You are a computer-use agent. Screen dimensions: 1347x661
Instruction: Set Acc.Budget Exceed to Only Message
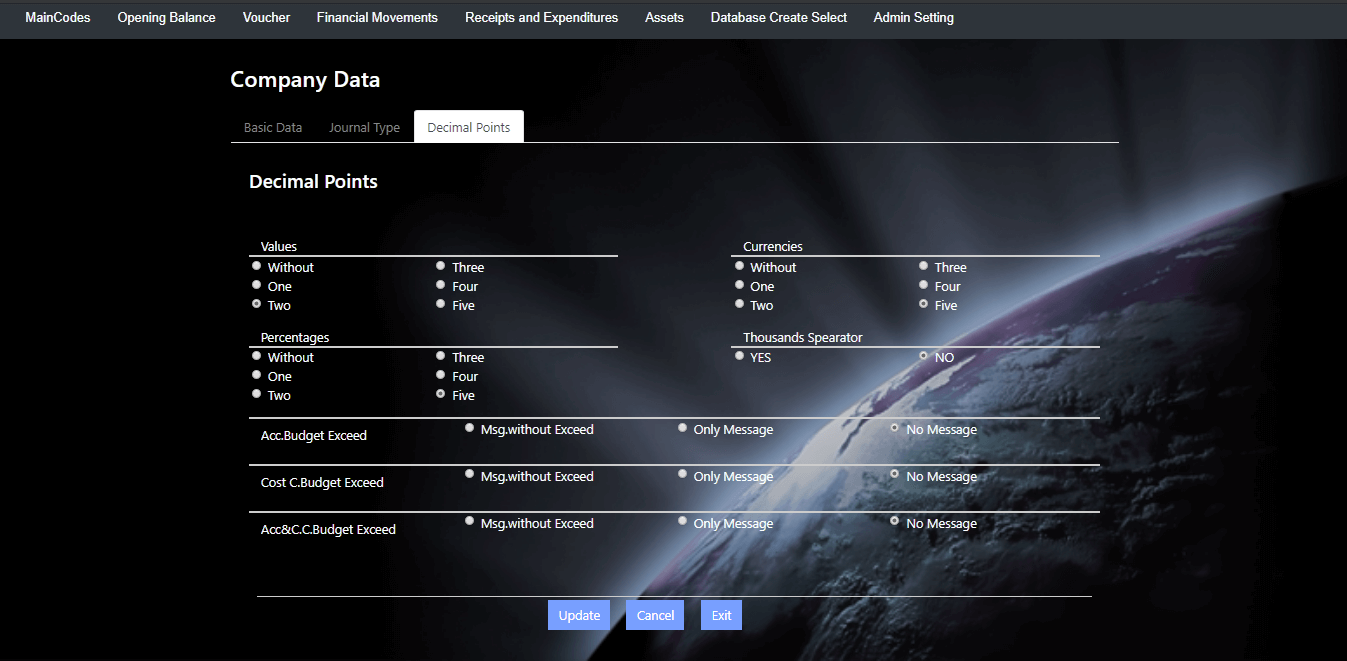(x=683, y=428)
